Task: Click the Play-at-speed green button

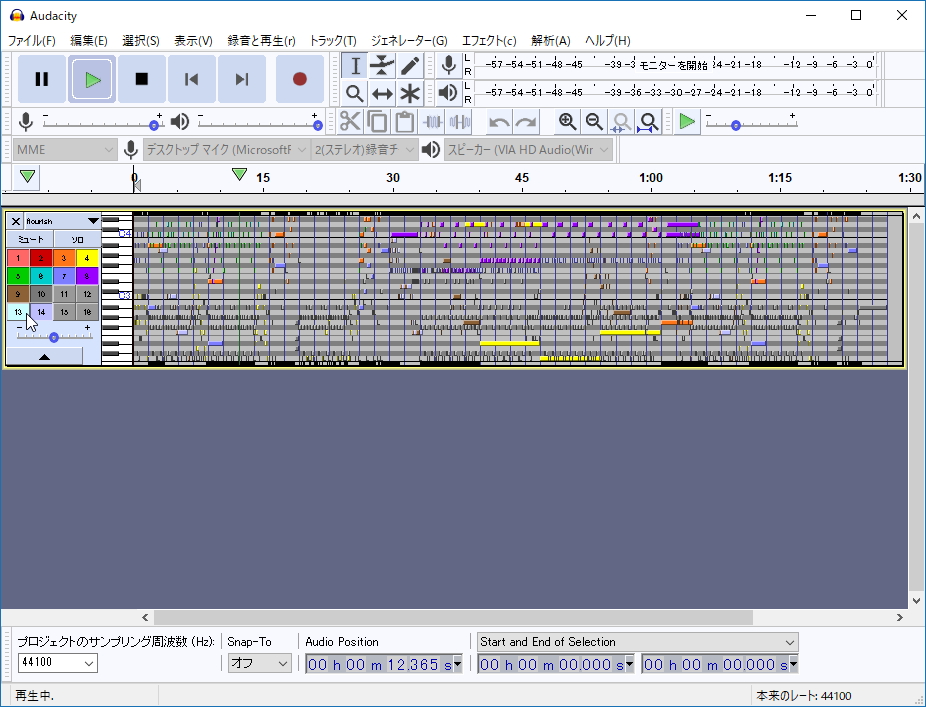Action: pos(687,122)
